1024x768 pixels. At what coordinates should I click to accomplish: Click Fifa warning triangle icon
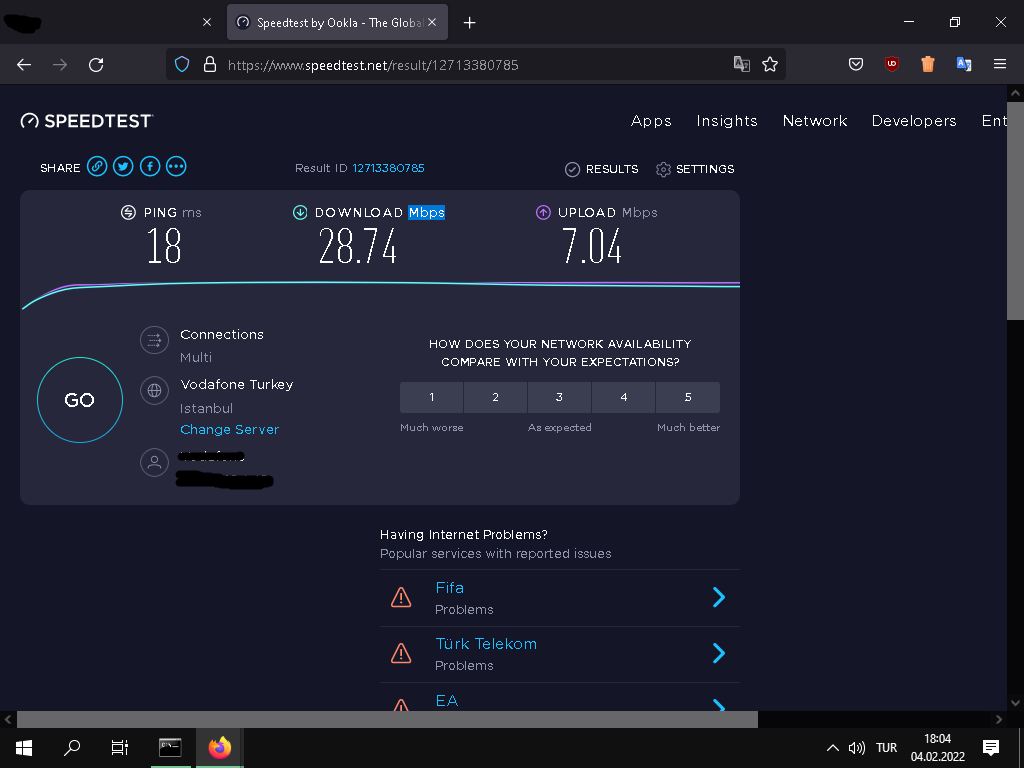[x=401, y=597]
